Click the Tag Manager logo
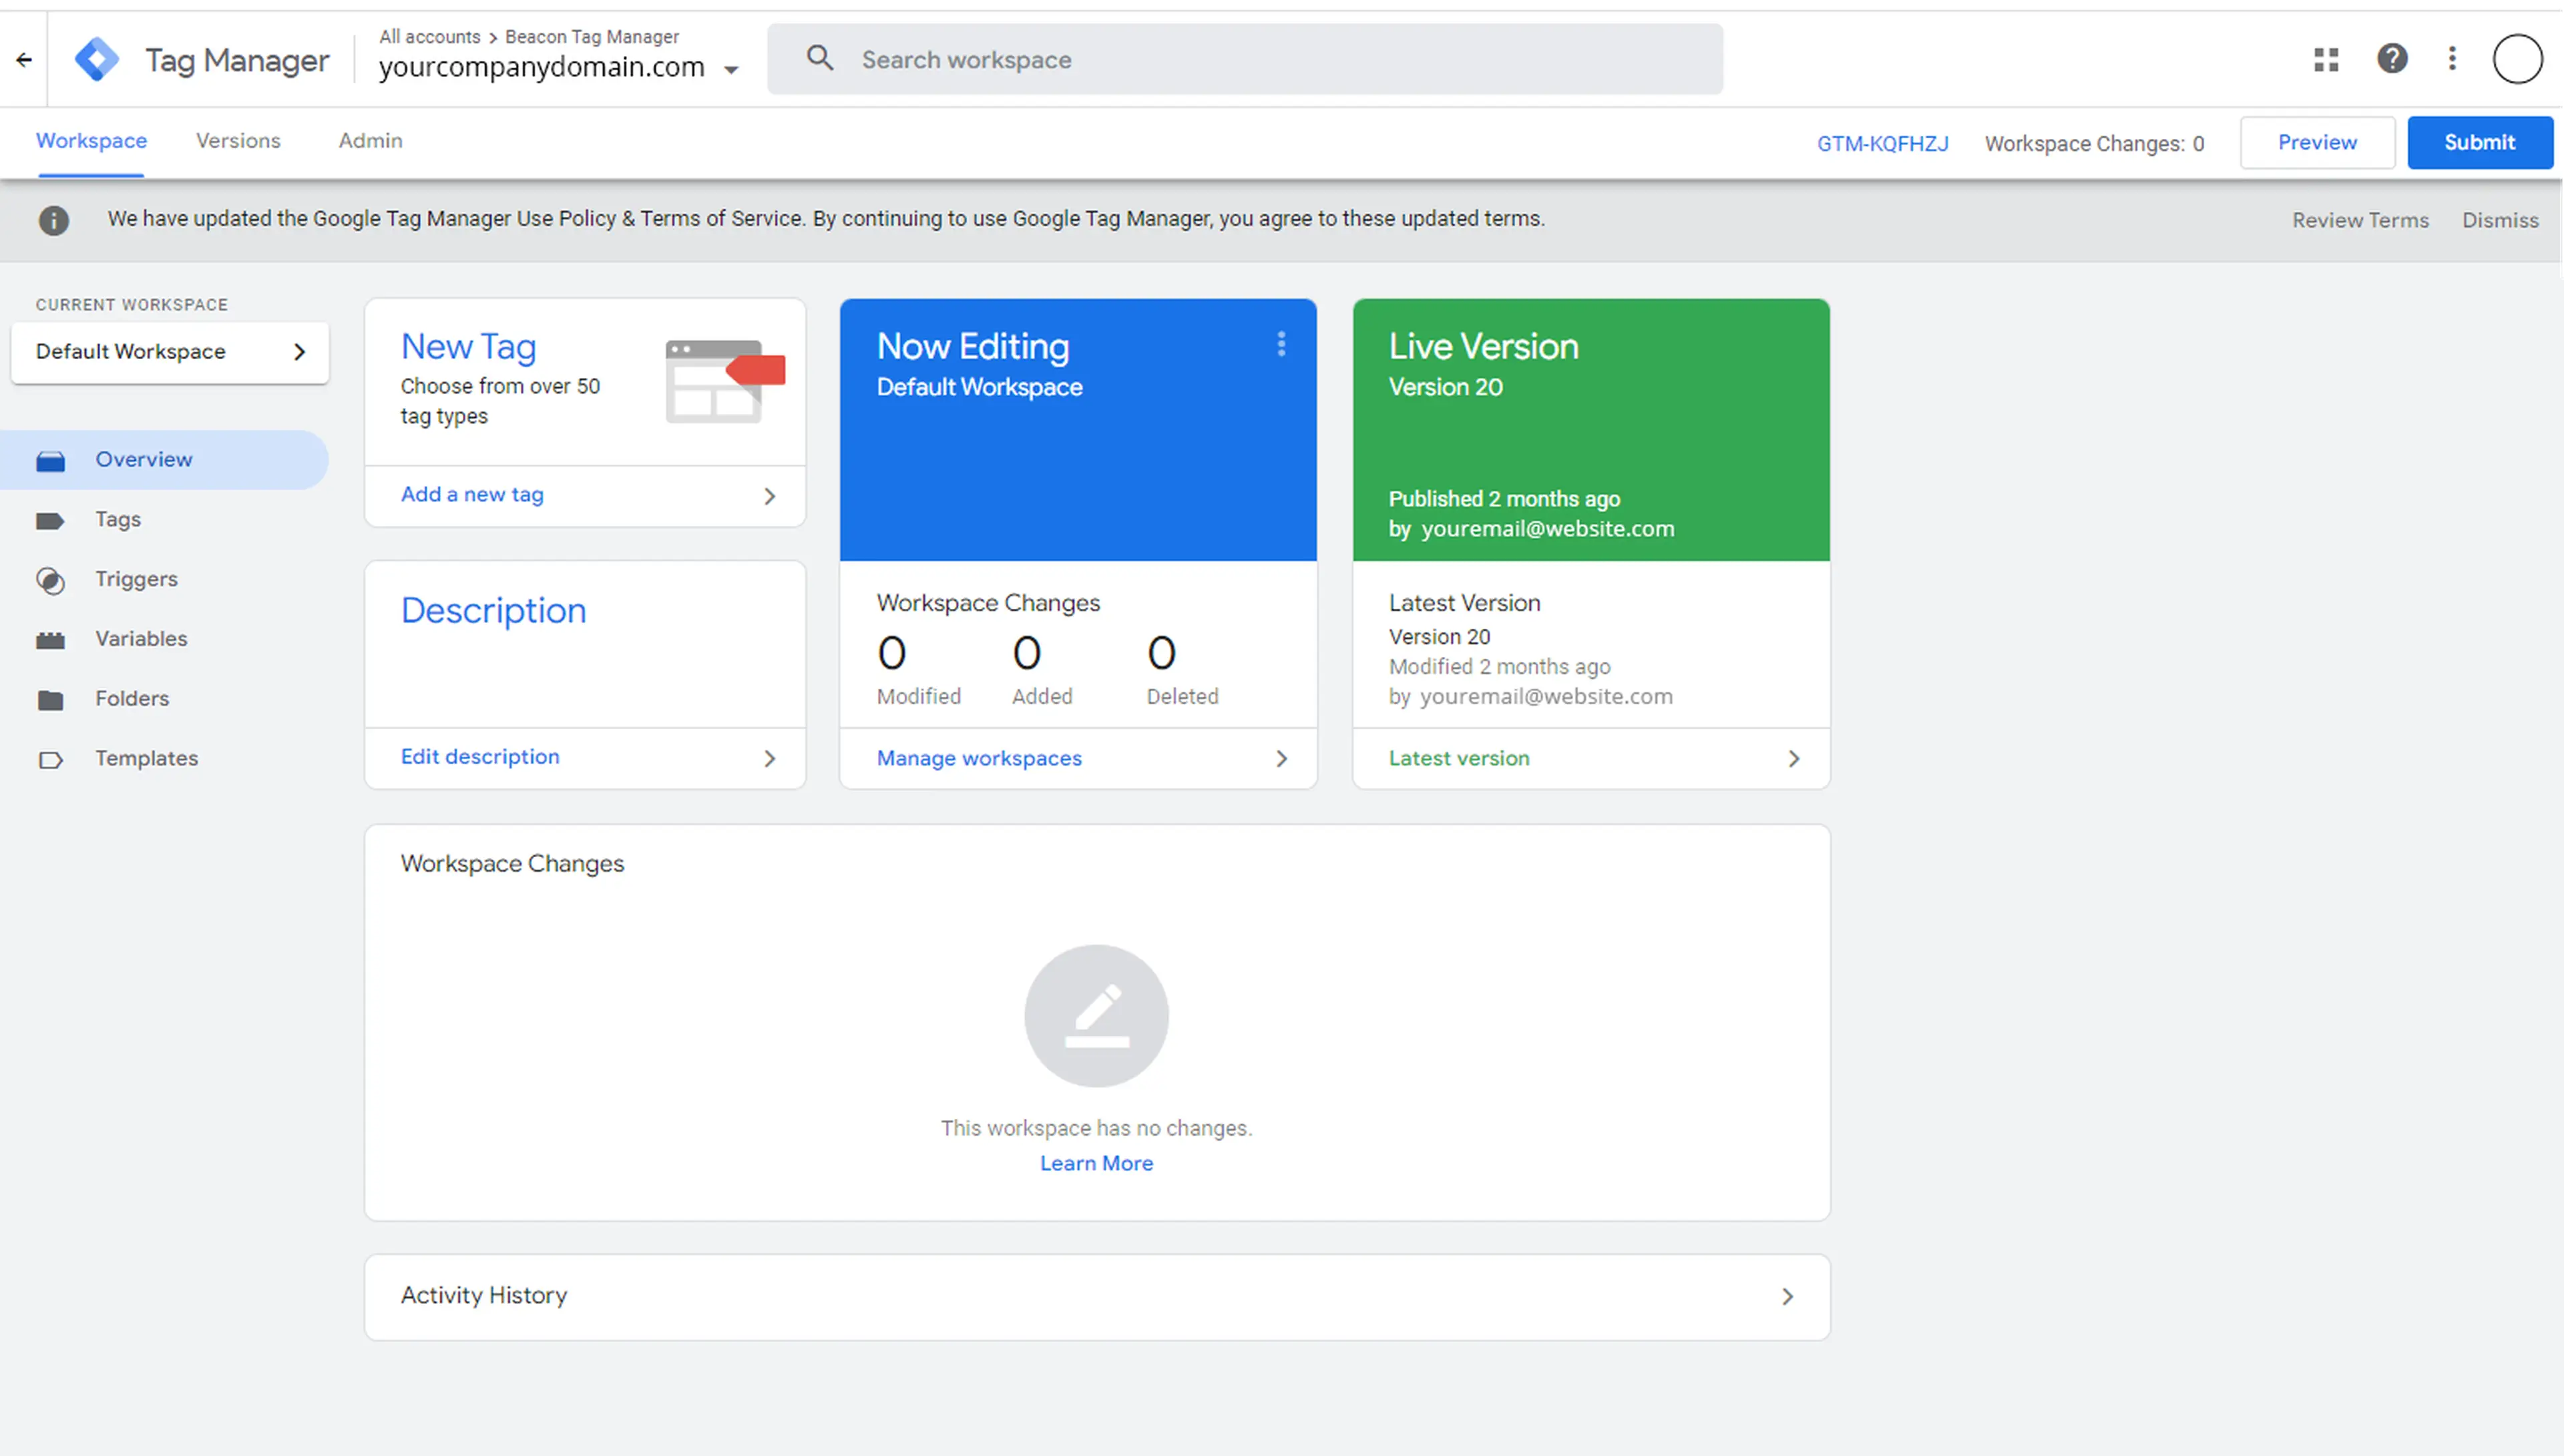 coord(97,60)
